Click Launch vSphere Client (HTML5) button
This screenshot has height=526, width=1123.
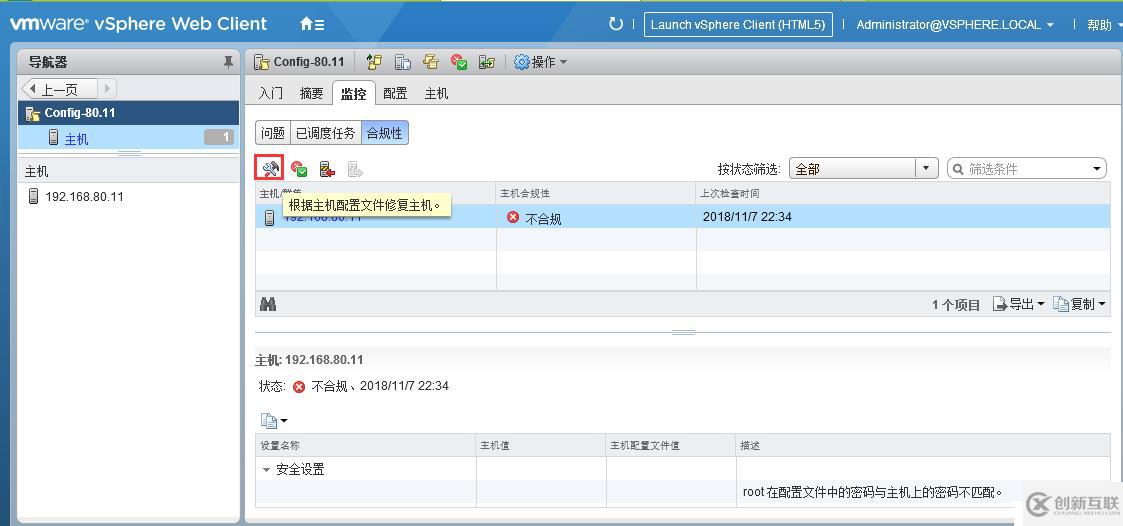coord(738,24)
